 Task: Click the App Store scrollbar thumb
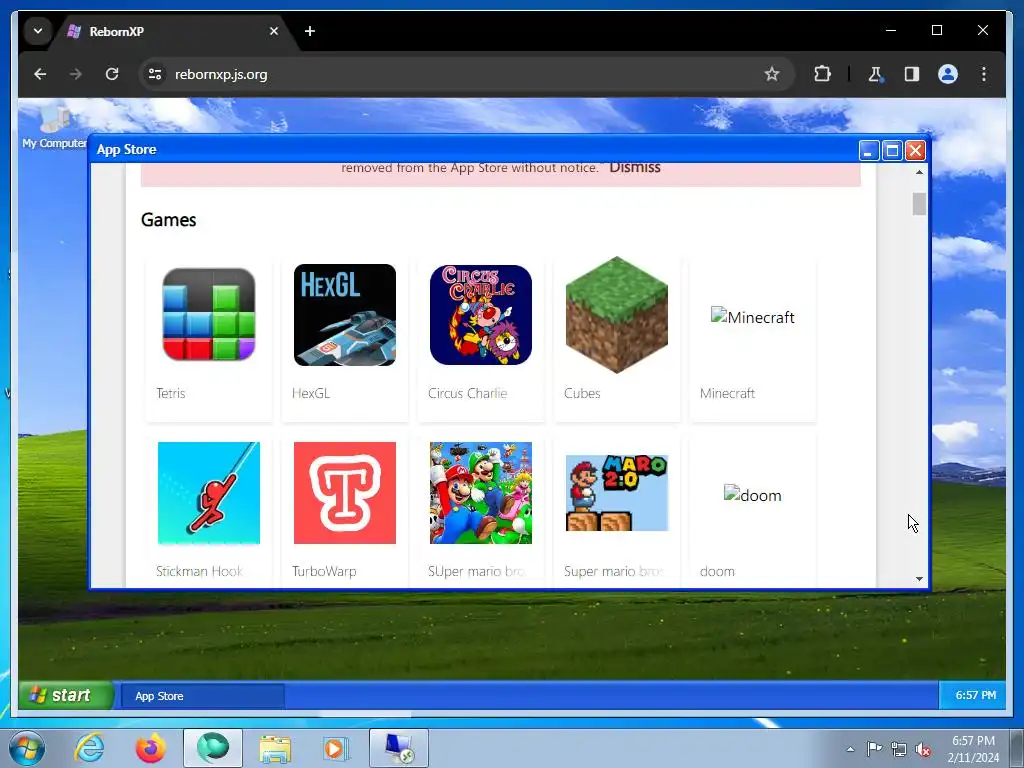pos(920,204)
